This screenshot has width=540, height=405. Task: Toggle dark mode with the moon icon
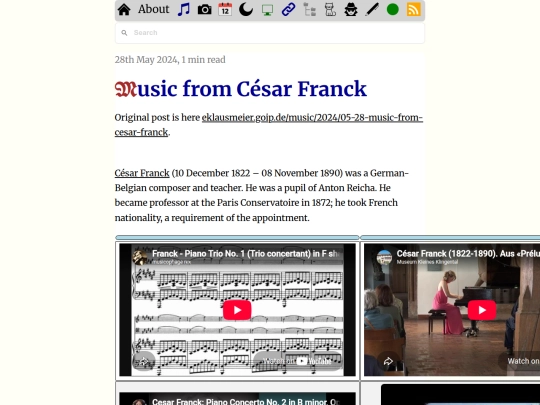(x=246, y=10)
